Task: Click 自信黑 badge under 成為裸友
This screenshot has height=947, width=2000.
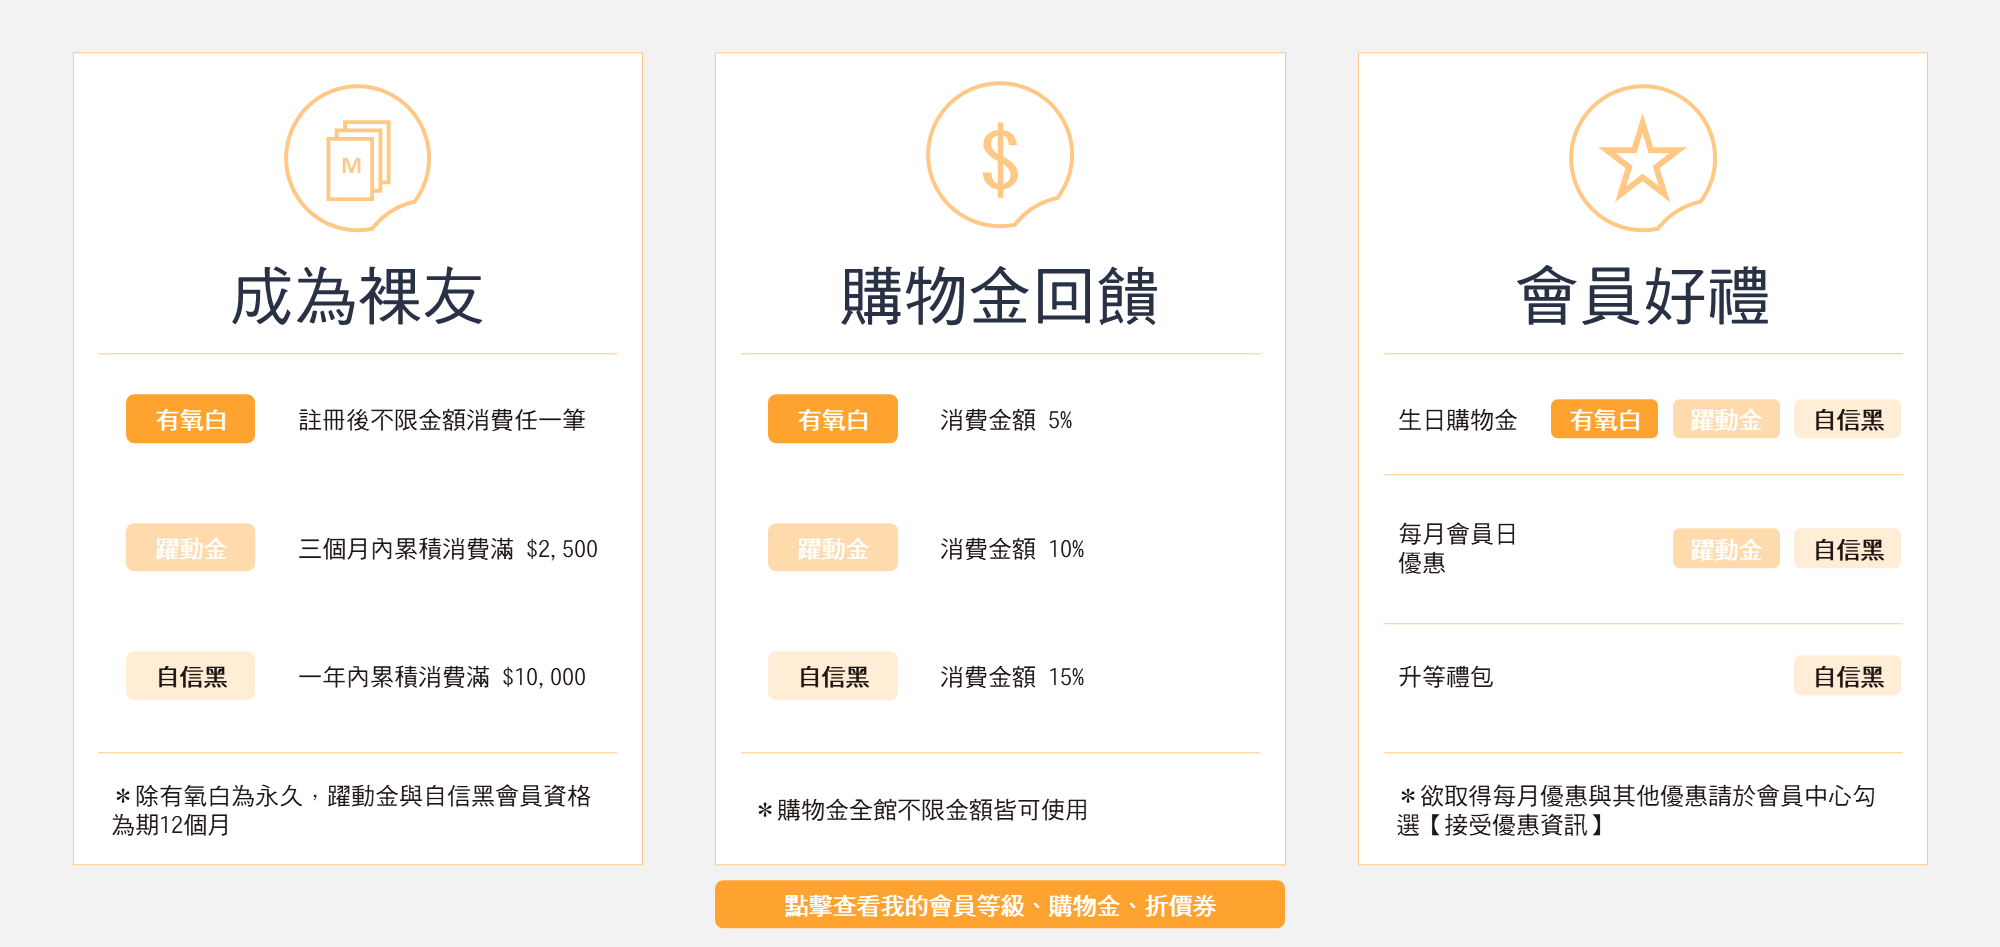Action: point(190,677)
